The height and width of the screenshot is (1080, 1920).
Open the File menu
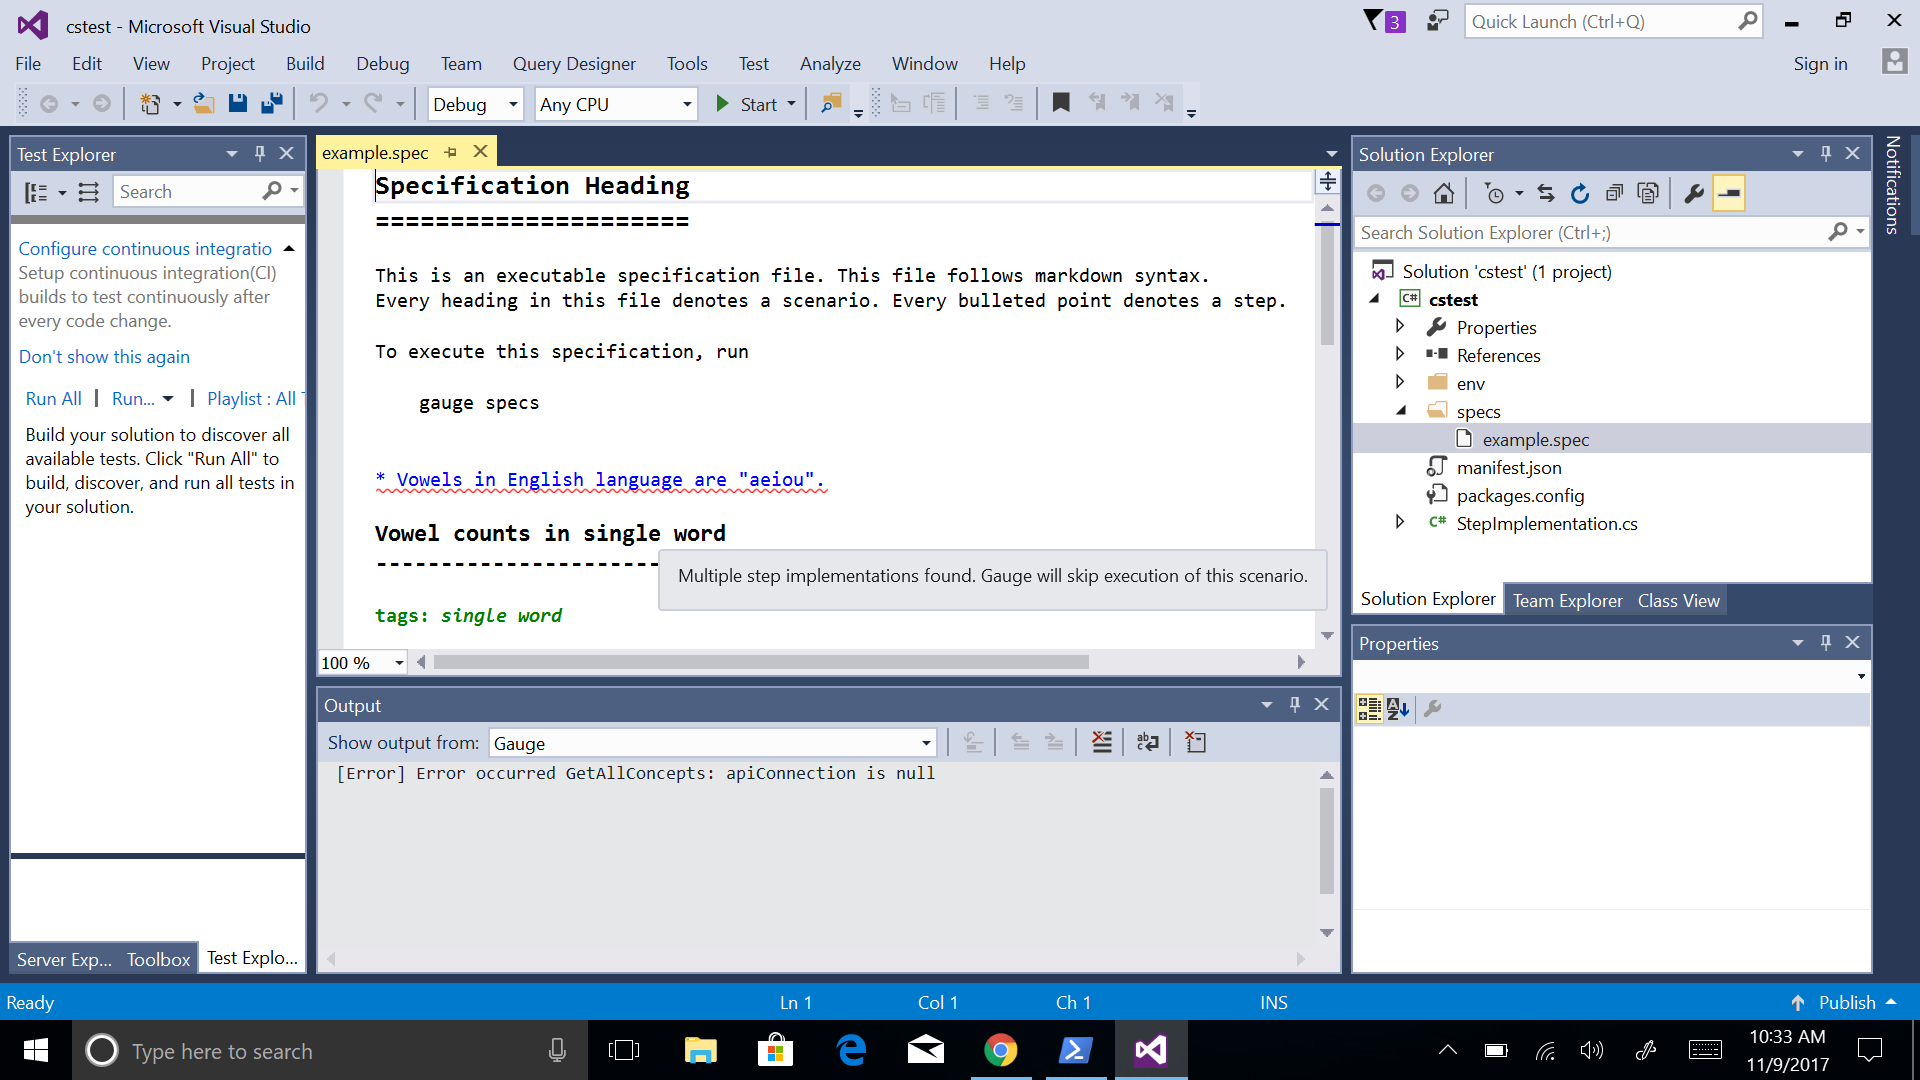(28, 64)
